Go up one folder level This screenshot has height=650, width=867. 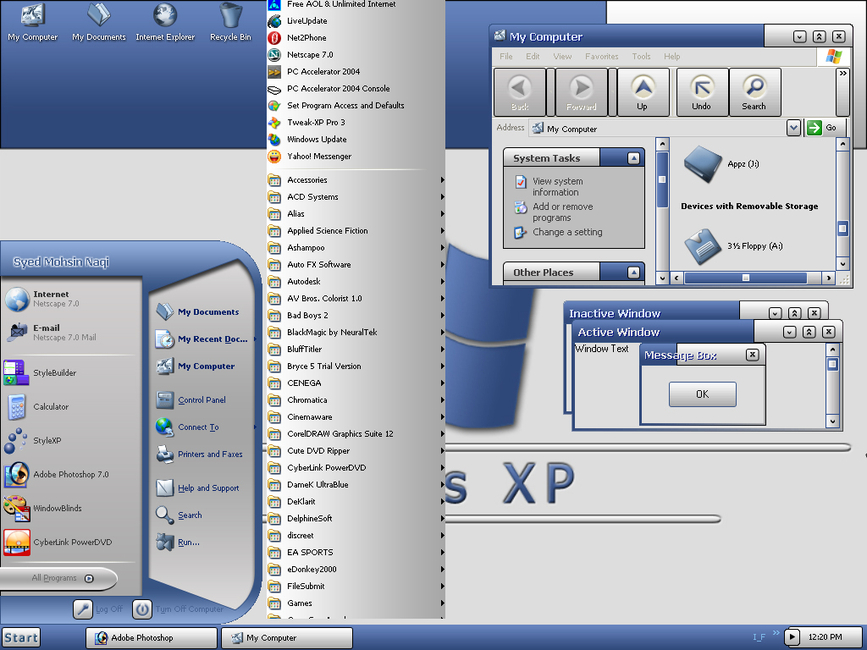point(643,92)
